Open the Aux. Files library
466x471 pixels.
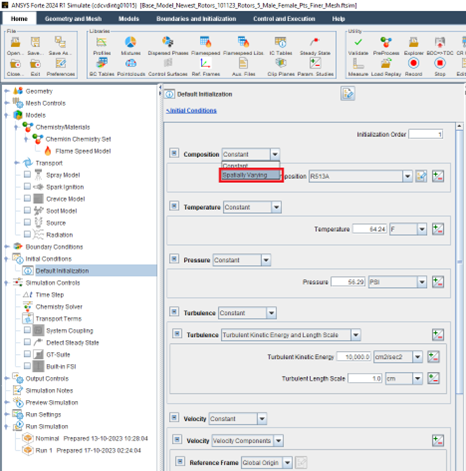click(x=243, y=63)
